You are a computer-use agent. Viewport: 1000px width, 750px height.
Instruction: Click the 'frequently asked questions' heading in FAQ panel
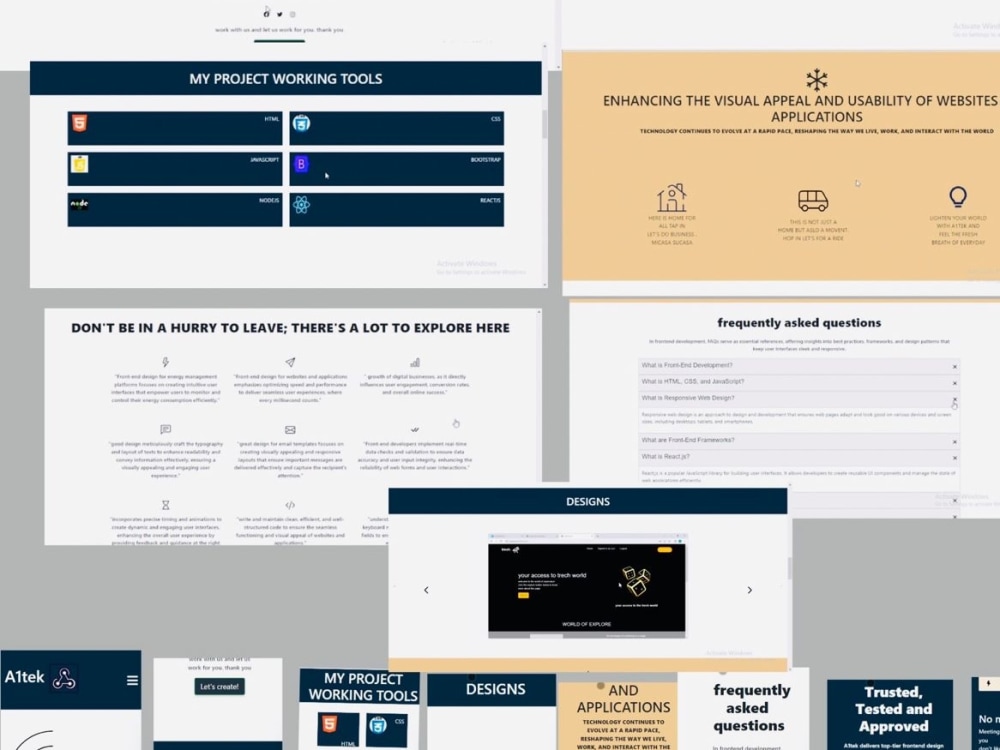799,323
